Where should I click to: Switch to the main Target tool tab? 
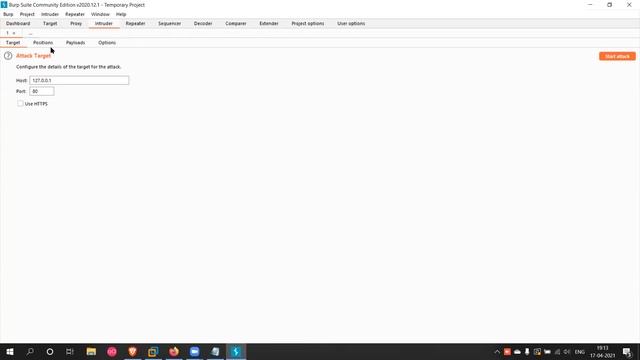pyautogui.click(x=50, y=24)
